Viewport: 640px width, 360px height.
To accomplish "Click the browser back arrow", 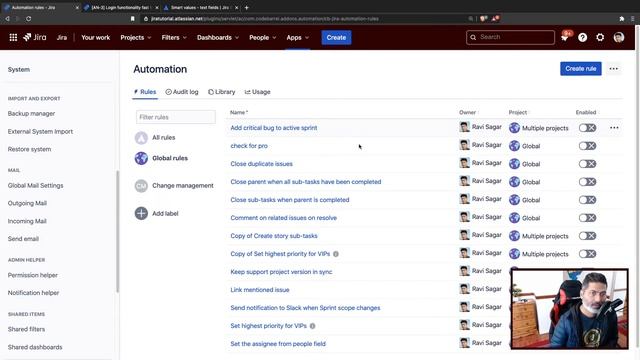I will 7,19.
